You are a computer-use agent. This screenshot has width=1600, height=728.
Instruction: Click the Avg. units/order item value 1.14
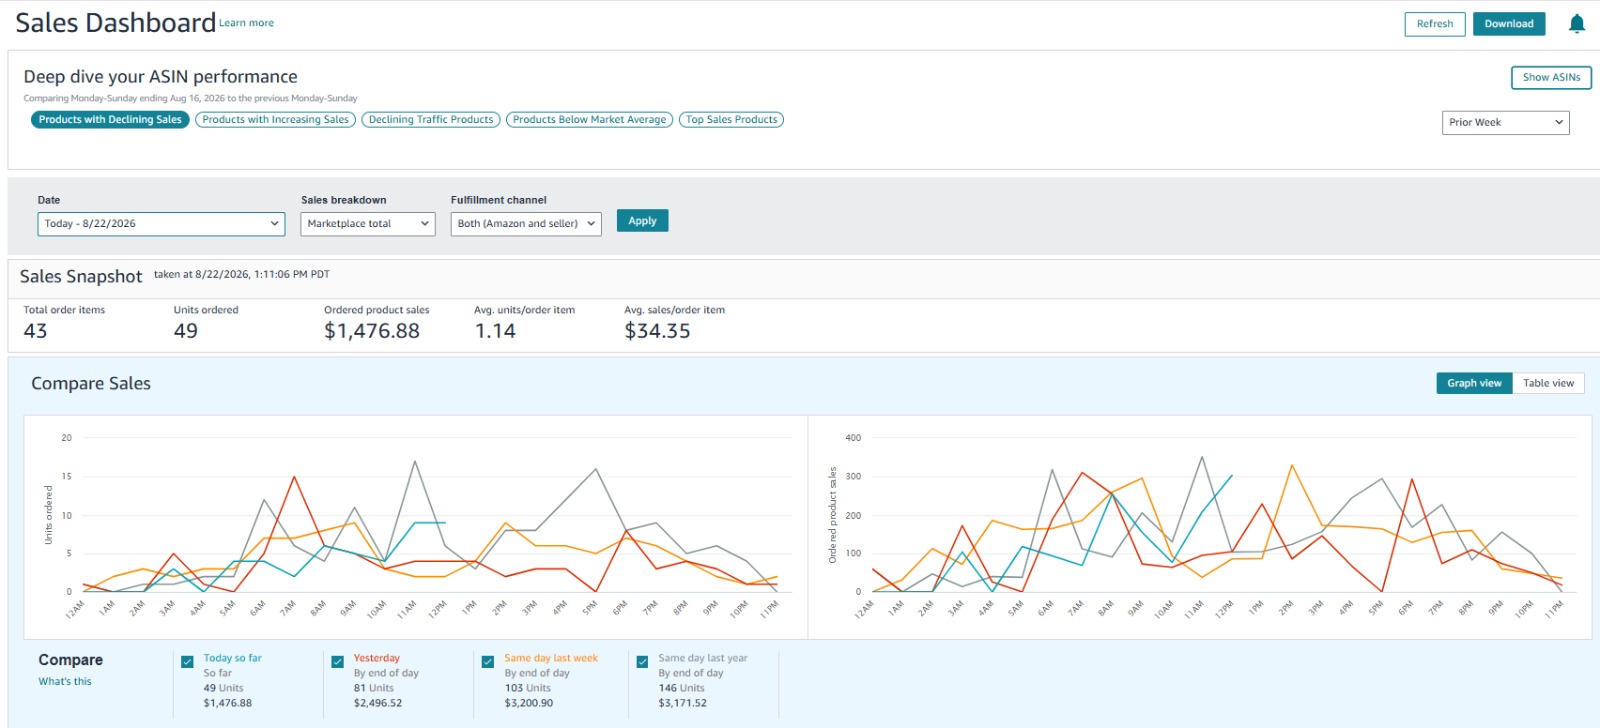495,331
